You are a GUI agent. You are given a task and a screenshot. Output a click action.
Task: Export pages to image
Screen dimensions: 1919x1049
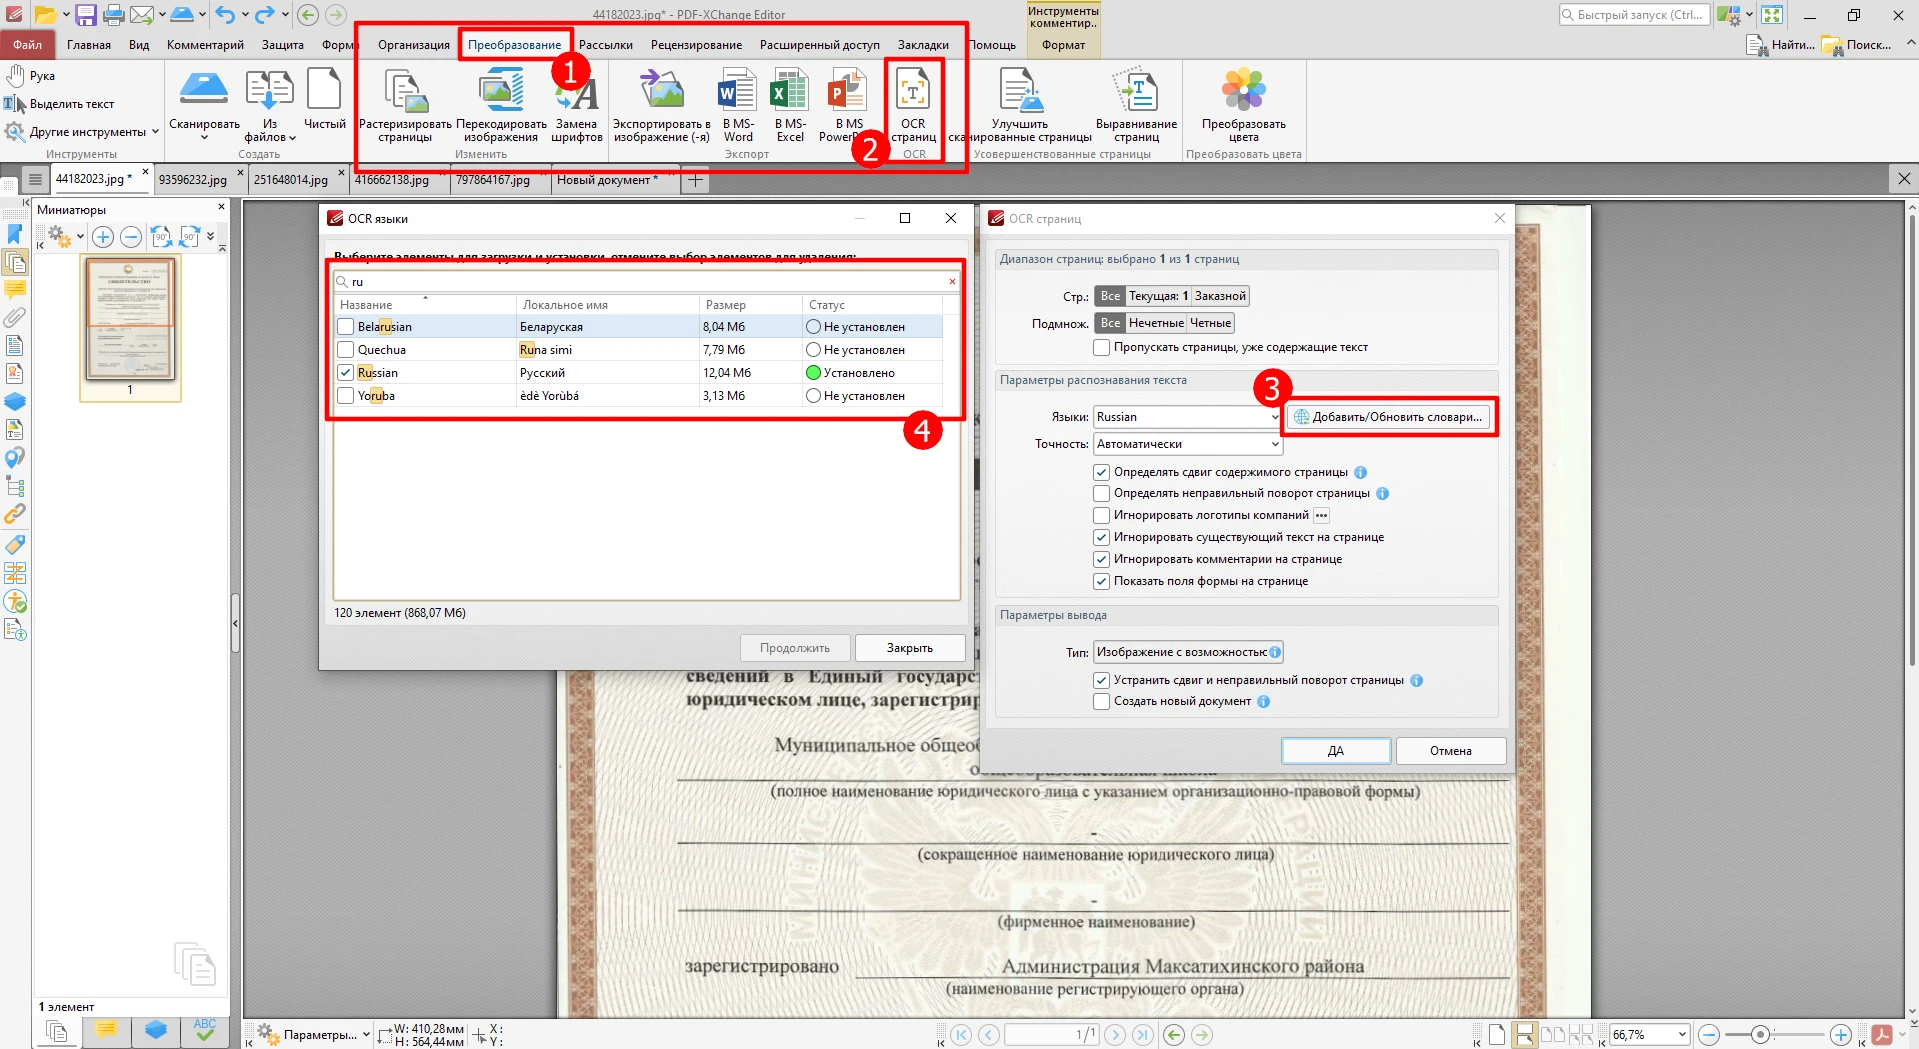pyautogui.click(x=661, y=105)
